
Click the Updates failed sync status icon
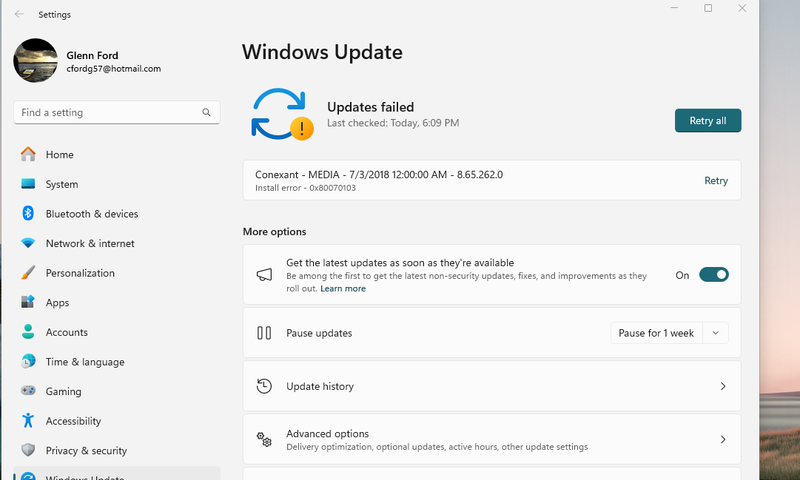tap(282, 114)
